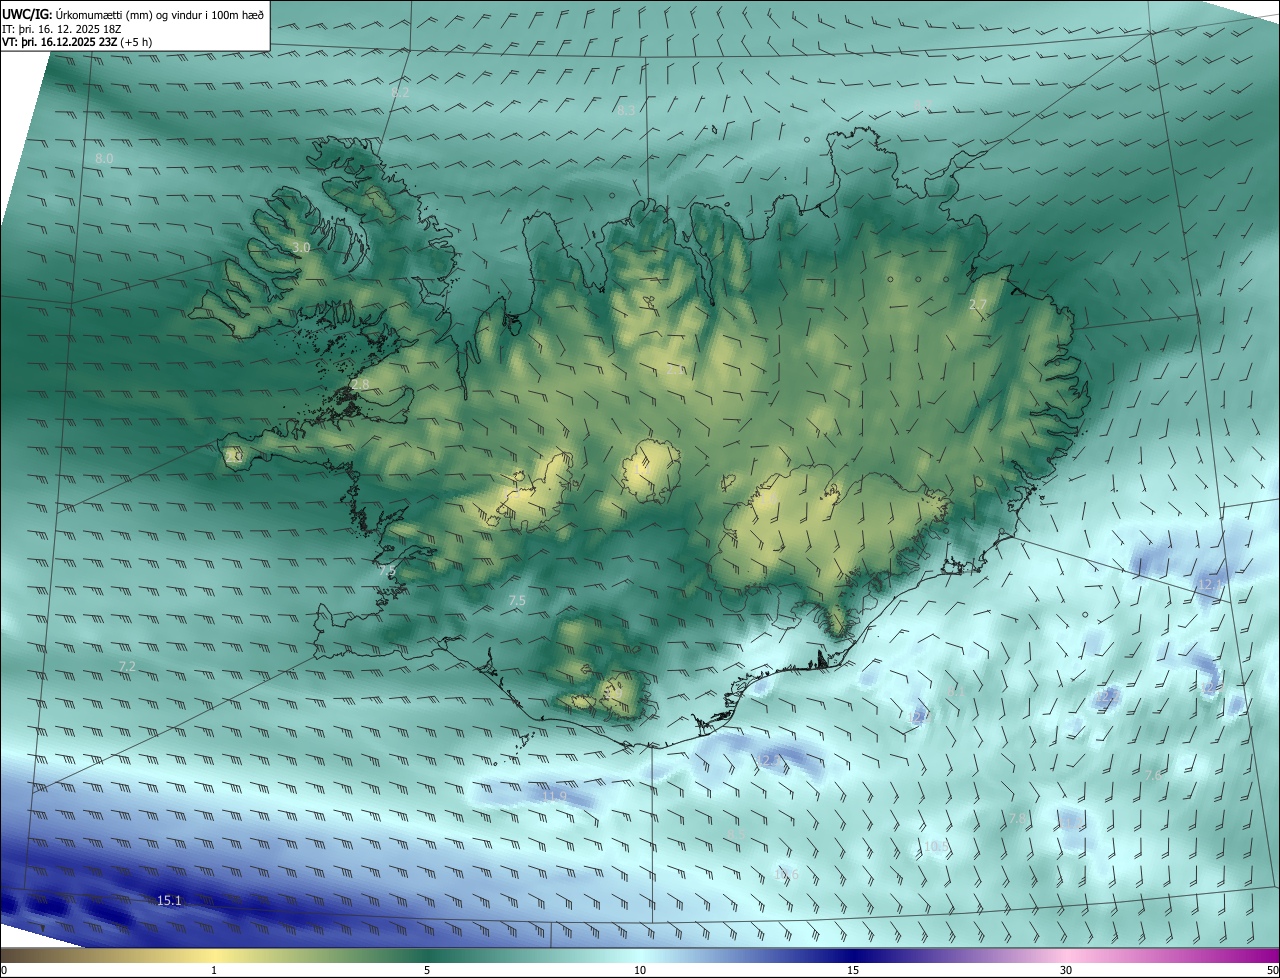Click the title text 'Úrkomumætti (mm) og vindur í 100m hæð'
Viewport: 1280px width, 978px height.
159,14
